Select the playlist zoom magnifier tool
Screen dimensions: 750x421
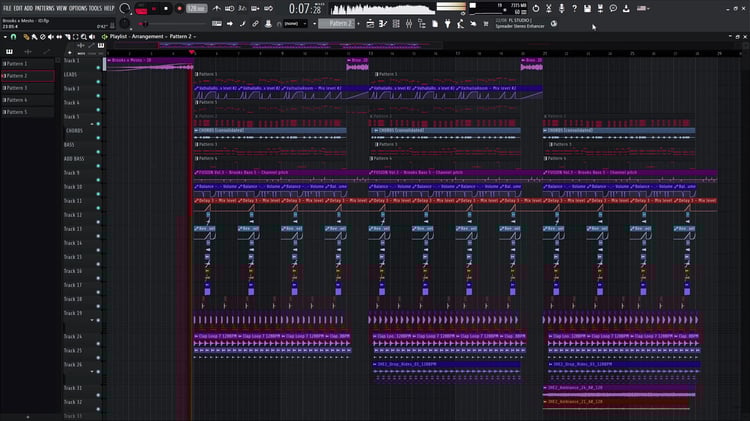pos(84,37)
